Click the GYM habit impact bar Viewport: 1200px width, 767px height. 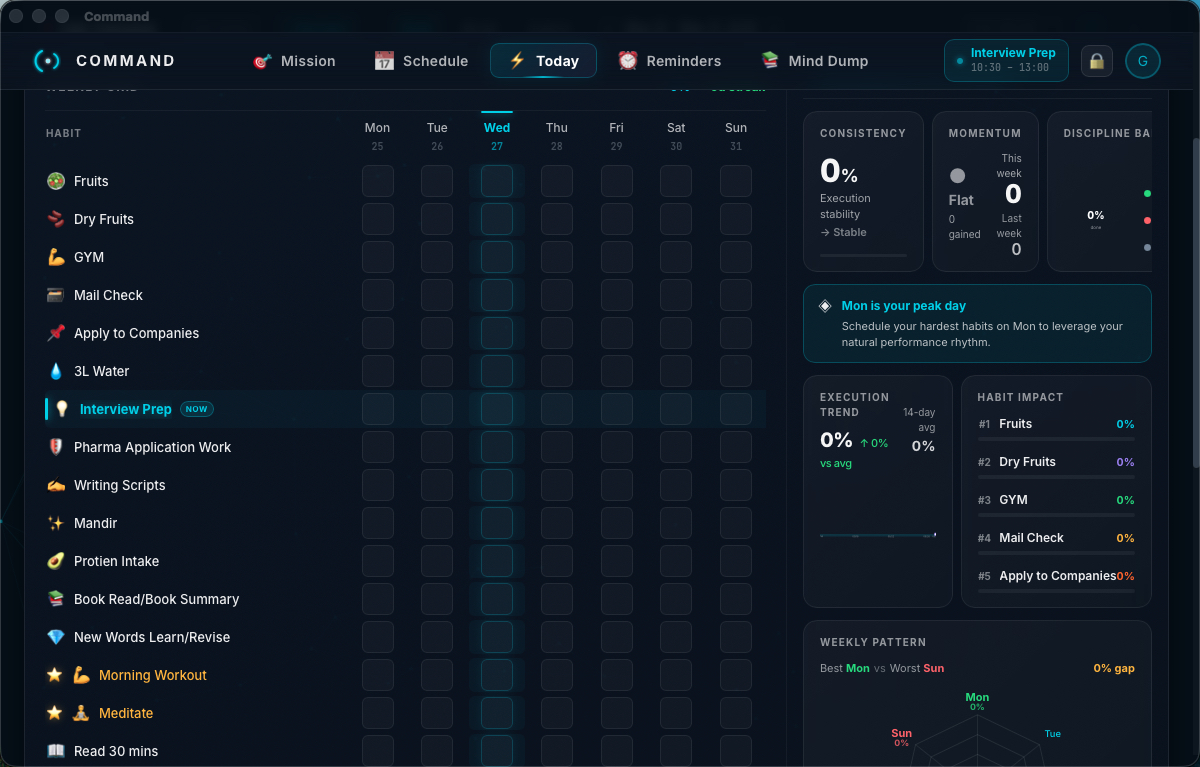pos(1056,515)
